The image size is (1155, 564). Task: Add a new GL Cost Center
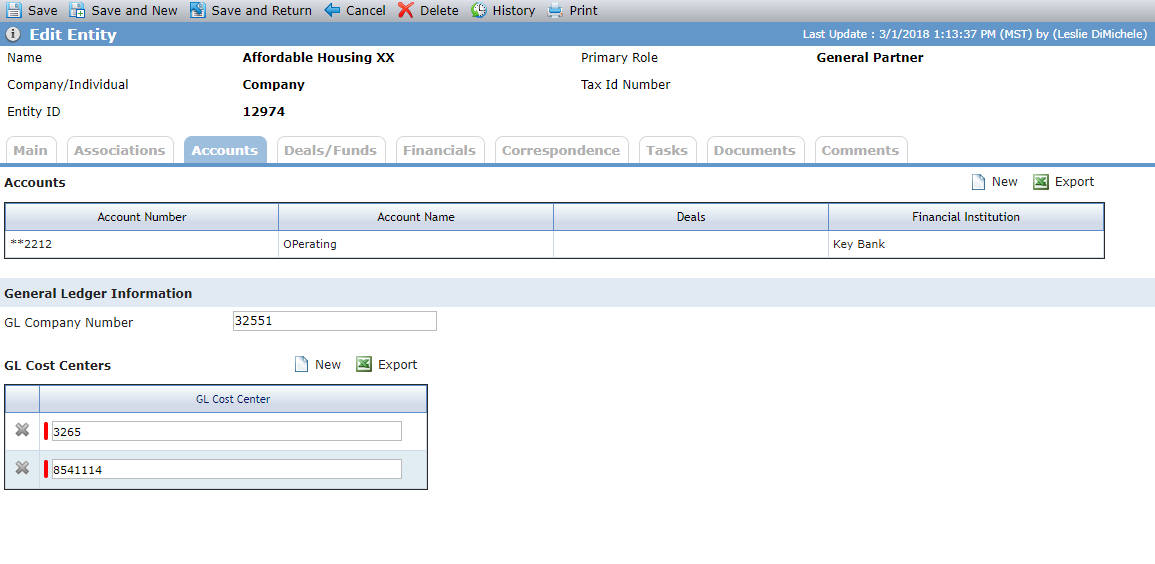click(317, 364)
